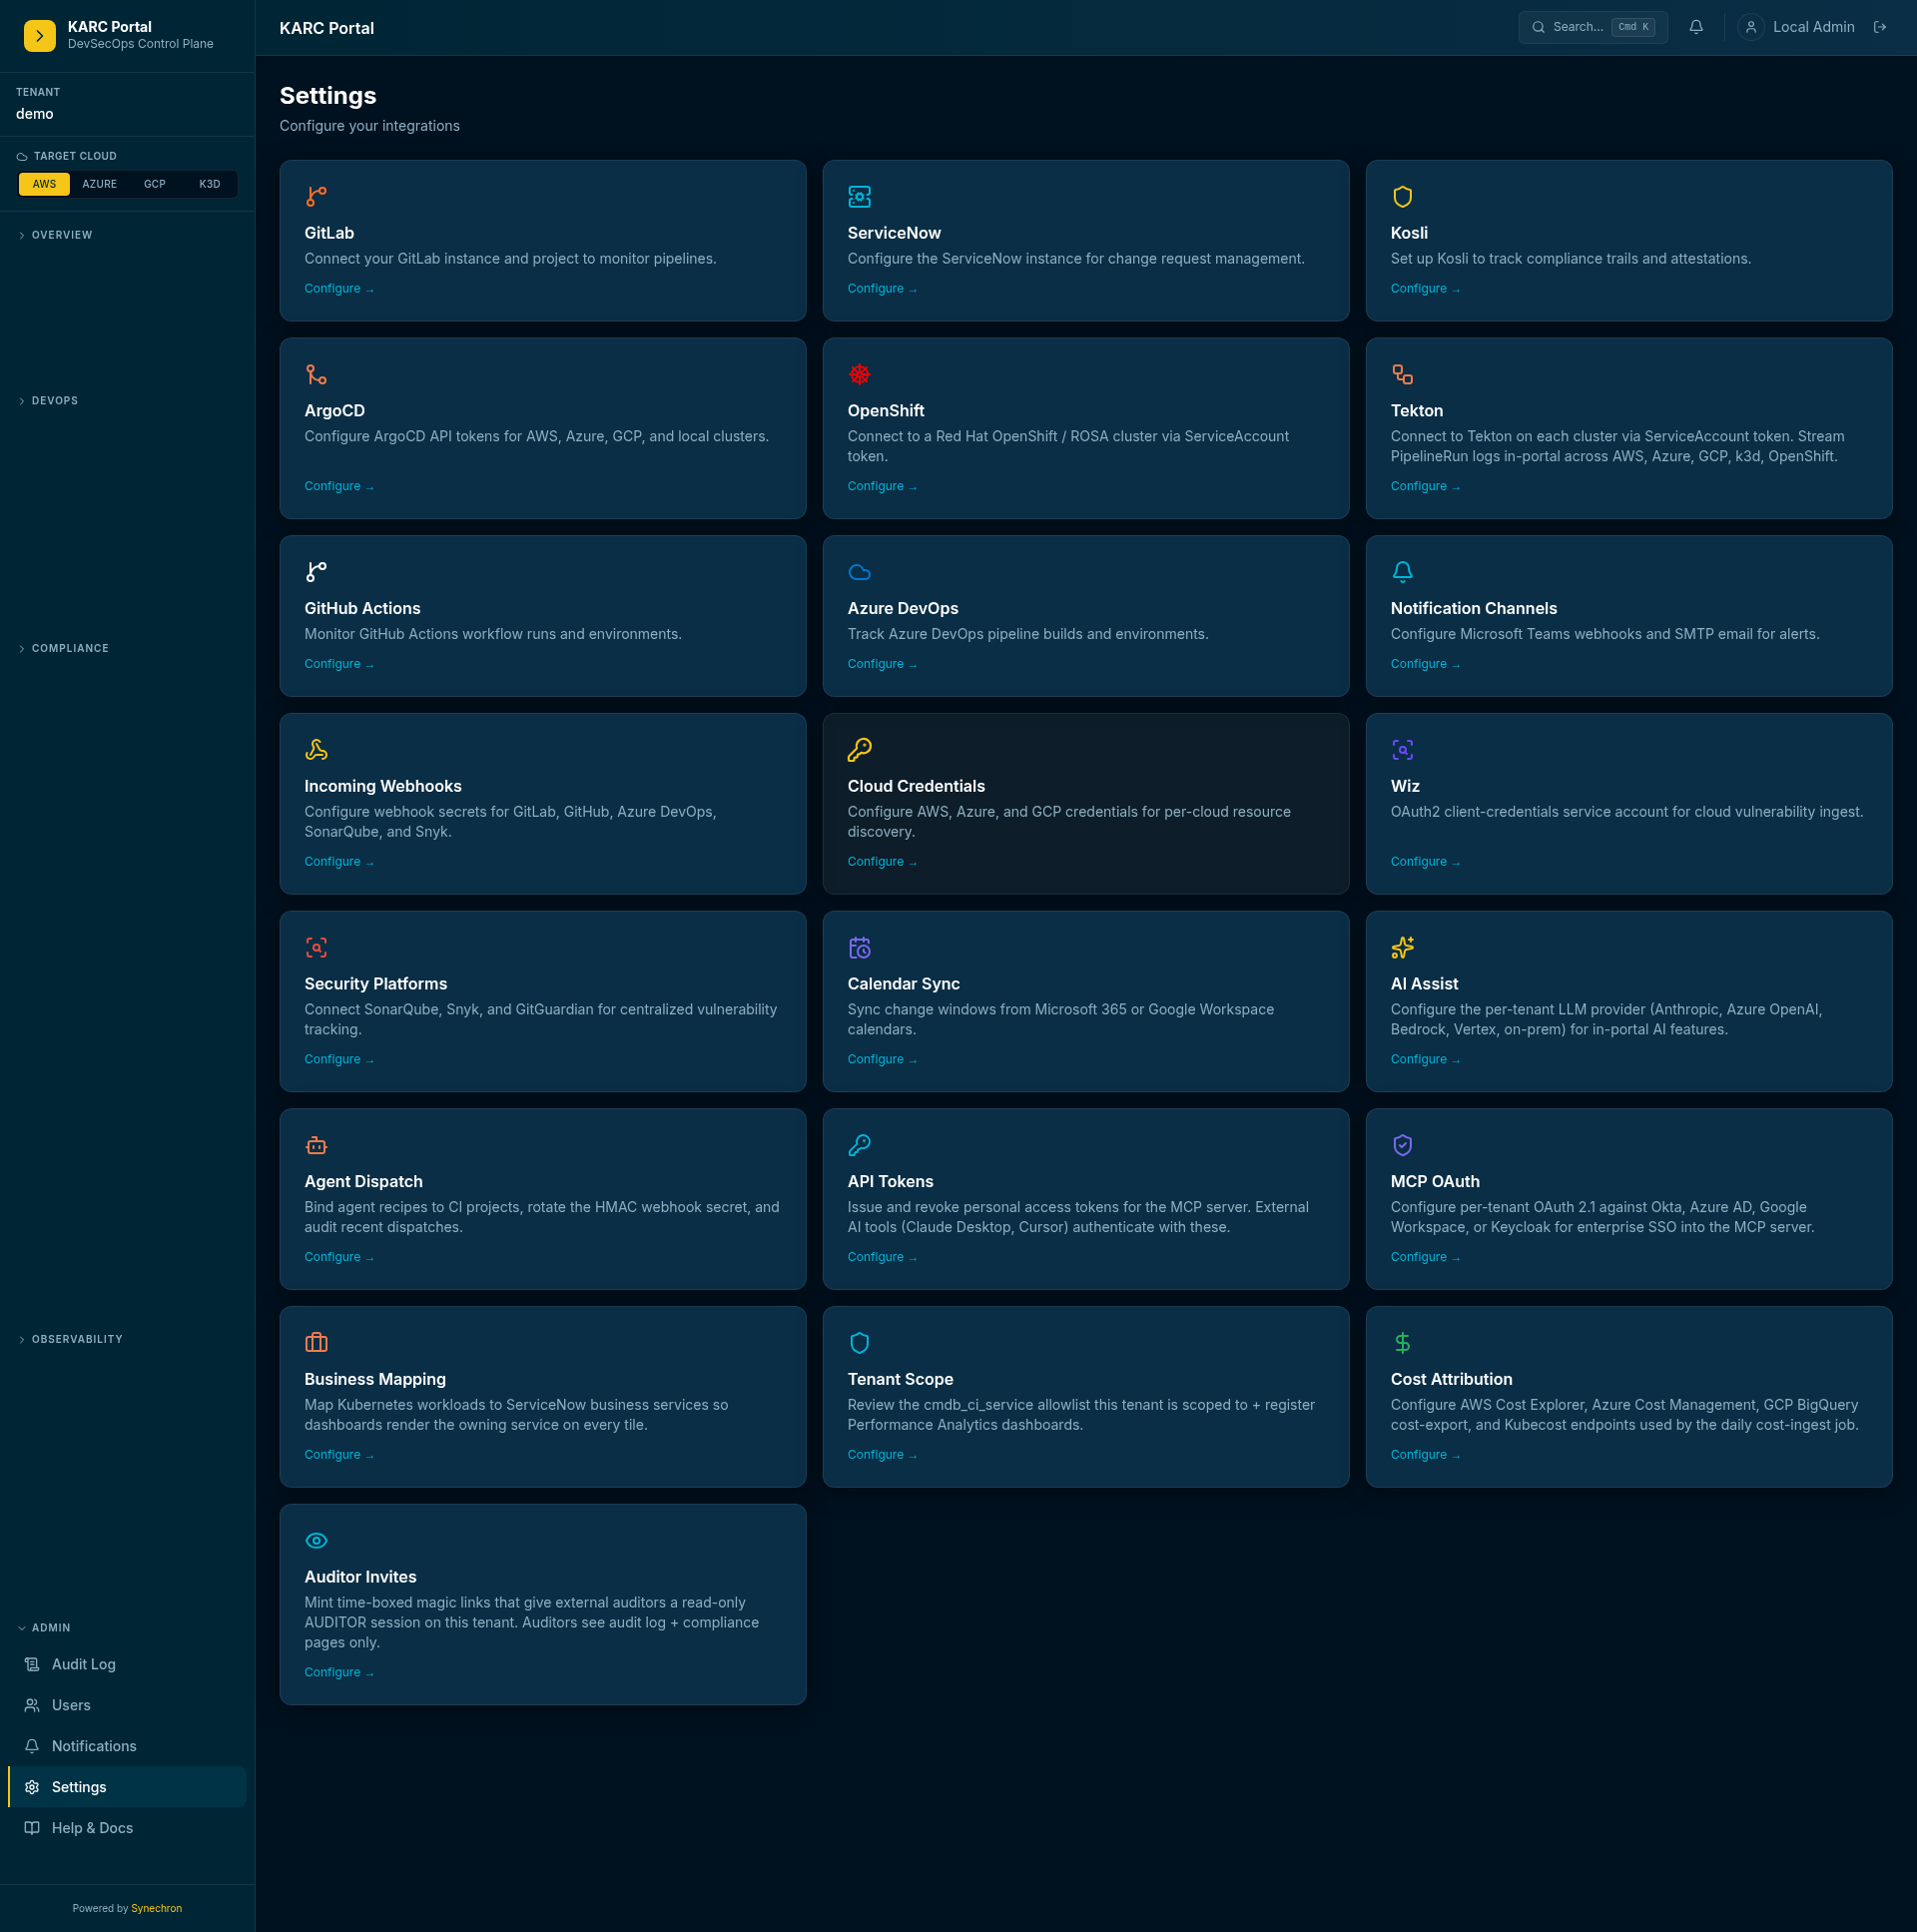This screenshot has height=1932, width=1917.
Task: Open the notifications bell in header
Action: [x=1696, y=27]
